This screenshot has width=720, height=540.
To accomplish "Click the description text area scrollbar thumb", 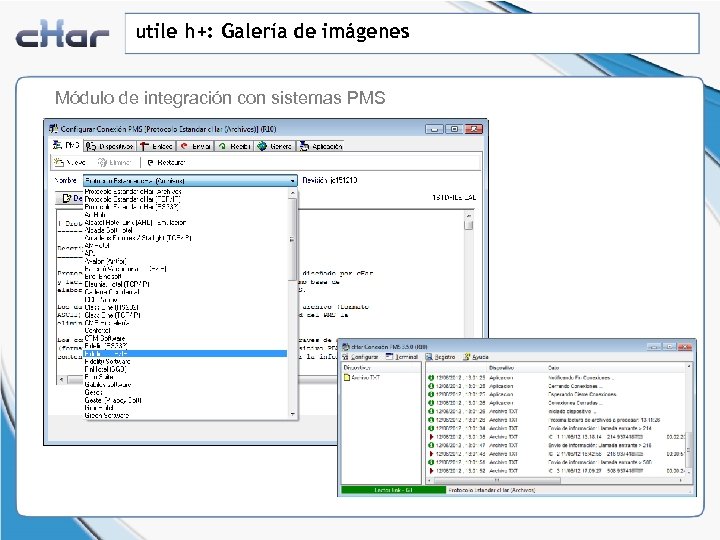I will pyautogui.click(x=468, y=225).
